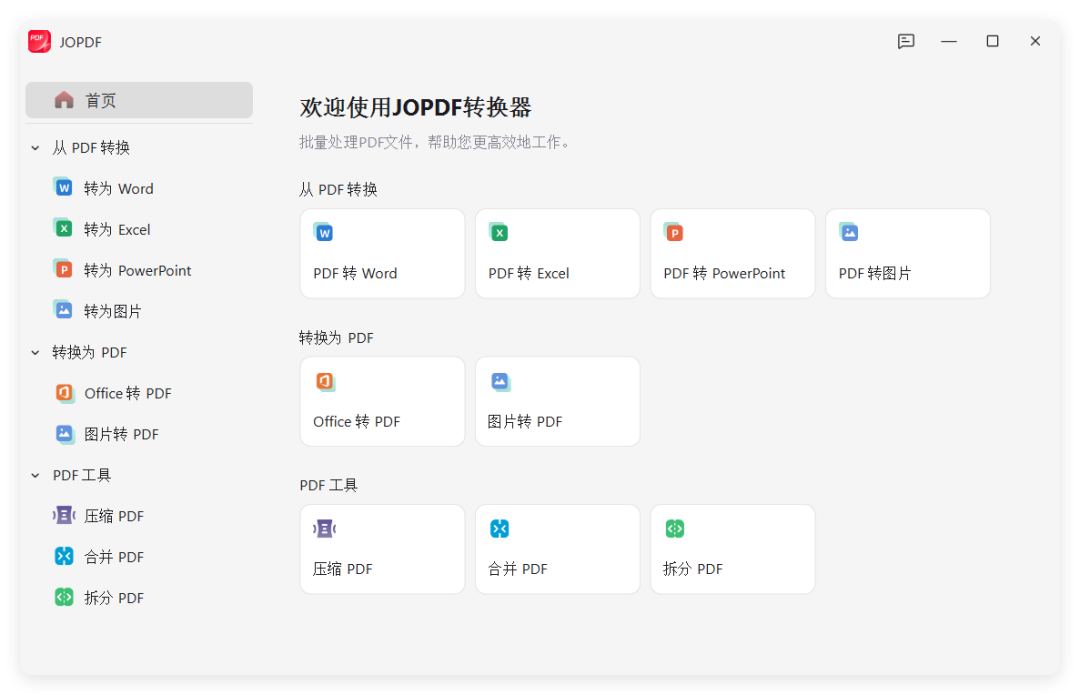Open the PDF 转 PowerPoint card label
1080x695 pixels.
(724, 273)
